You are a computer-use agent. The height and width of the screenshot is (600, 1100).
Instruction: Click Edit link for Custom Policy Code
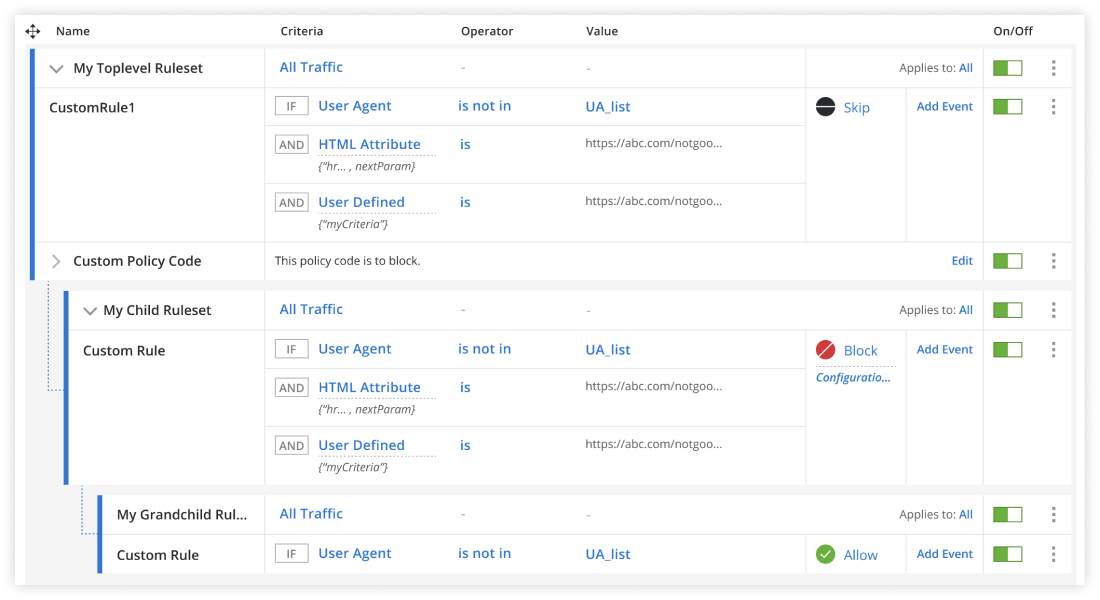tap(961, 261)
